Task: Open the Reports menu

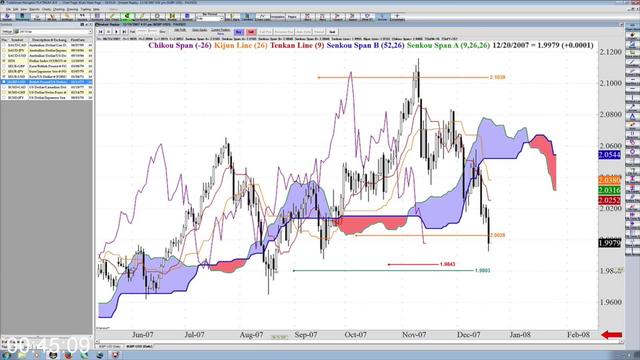Action: (x=35, y=9)
